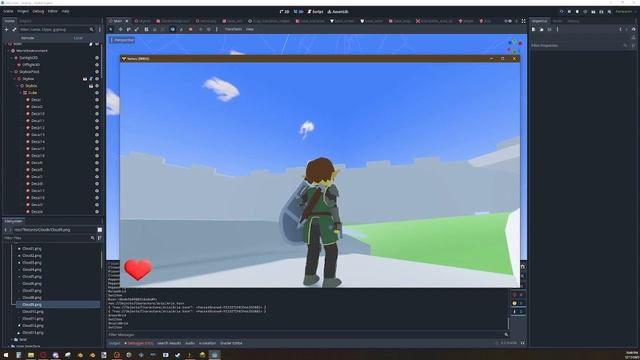
Task: Click the save resource icon in Inspector
Action: pyautogui.click(x=549, y=29)
